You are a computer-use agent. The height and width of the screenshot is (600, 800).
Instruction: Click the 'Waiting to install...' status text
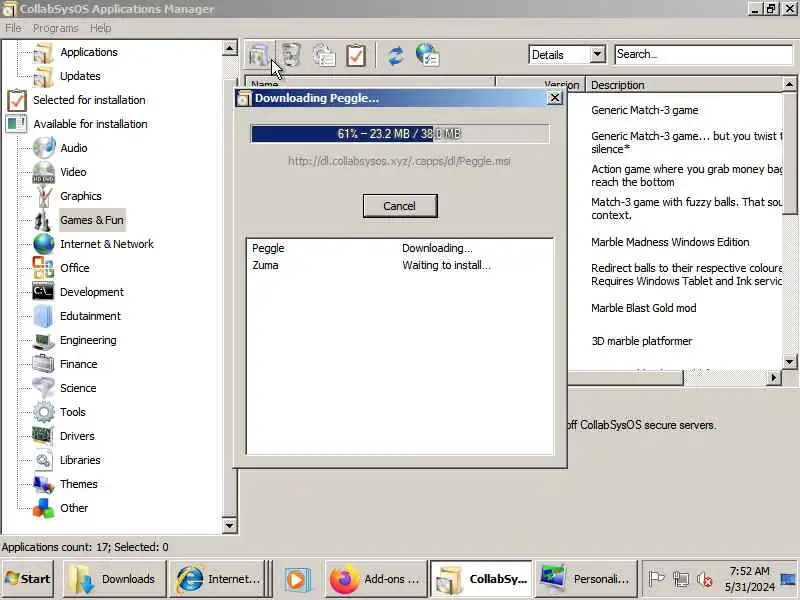point(446,265)
